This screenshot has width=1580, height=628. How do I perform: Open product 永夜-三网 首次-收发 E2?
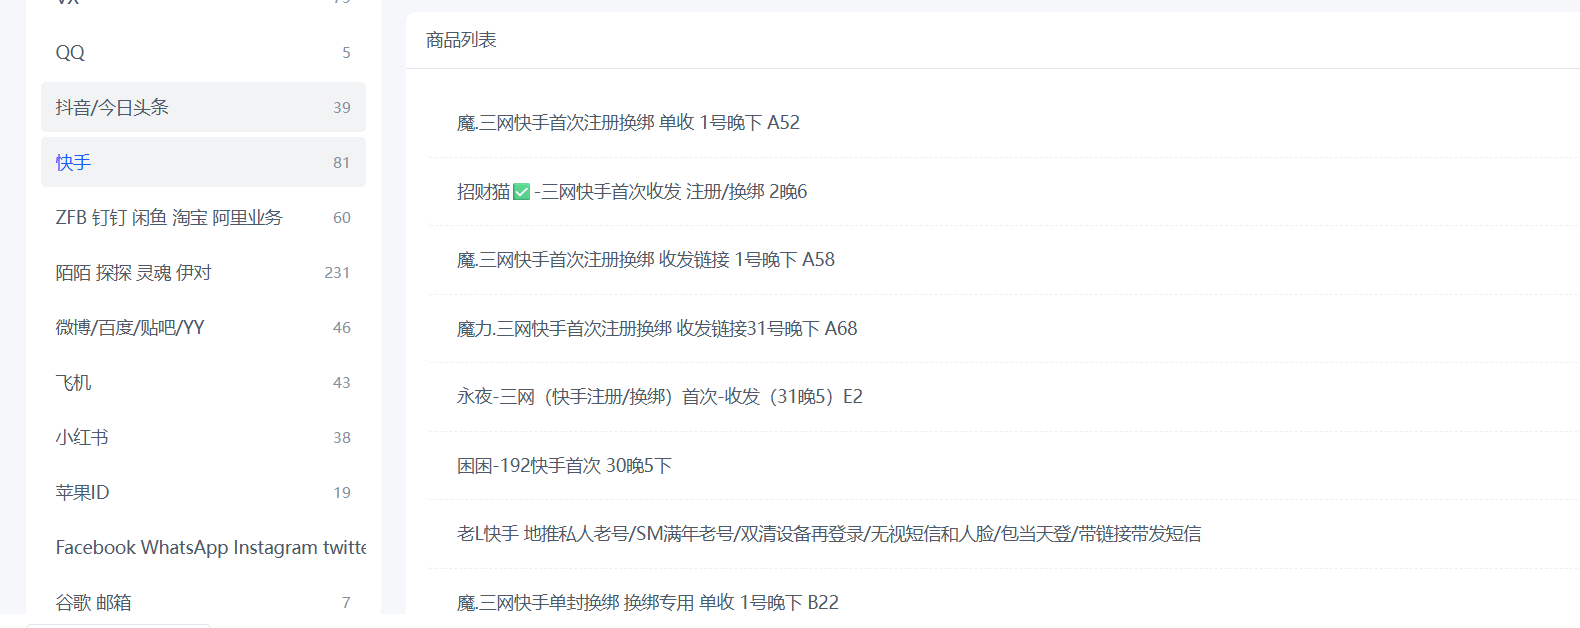coord(660,397)
